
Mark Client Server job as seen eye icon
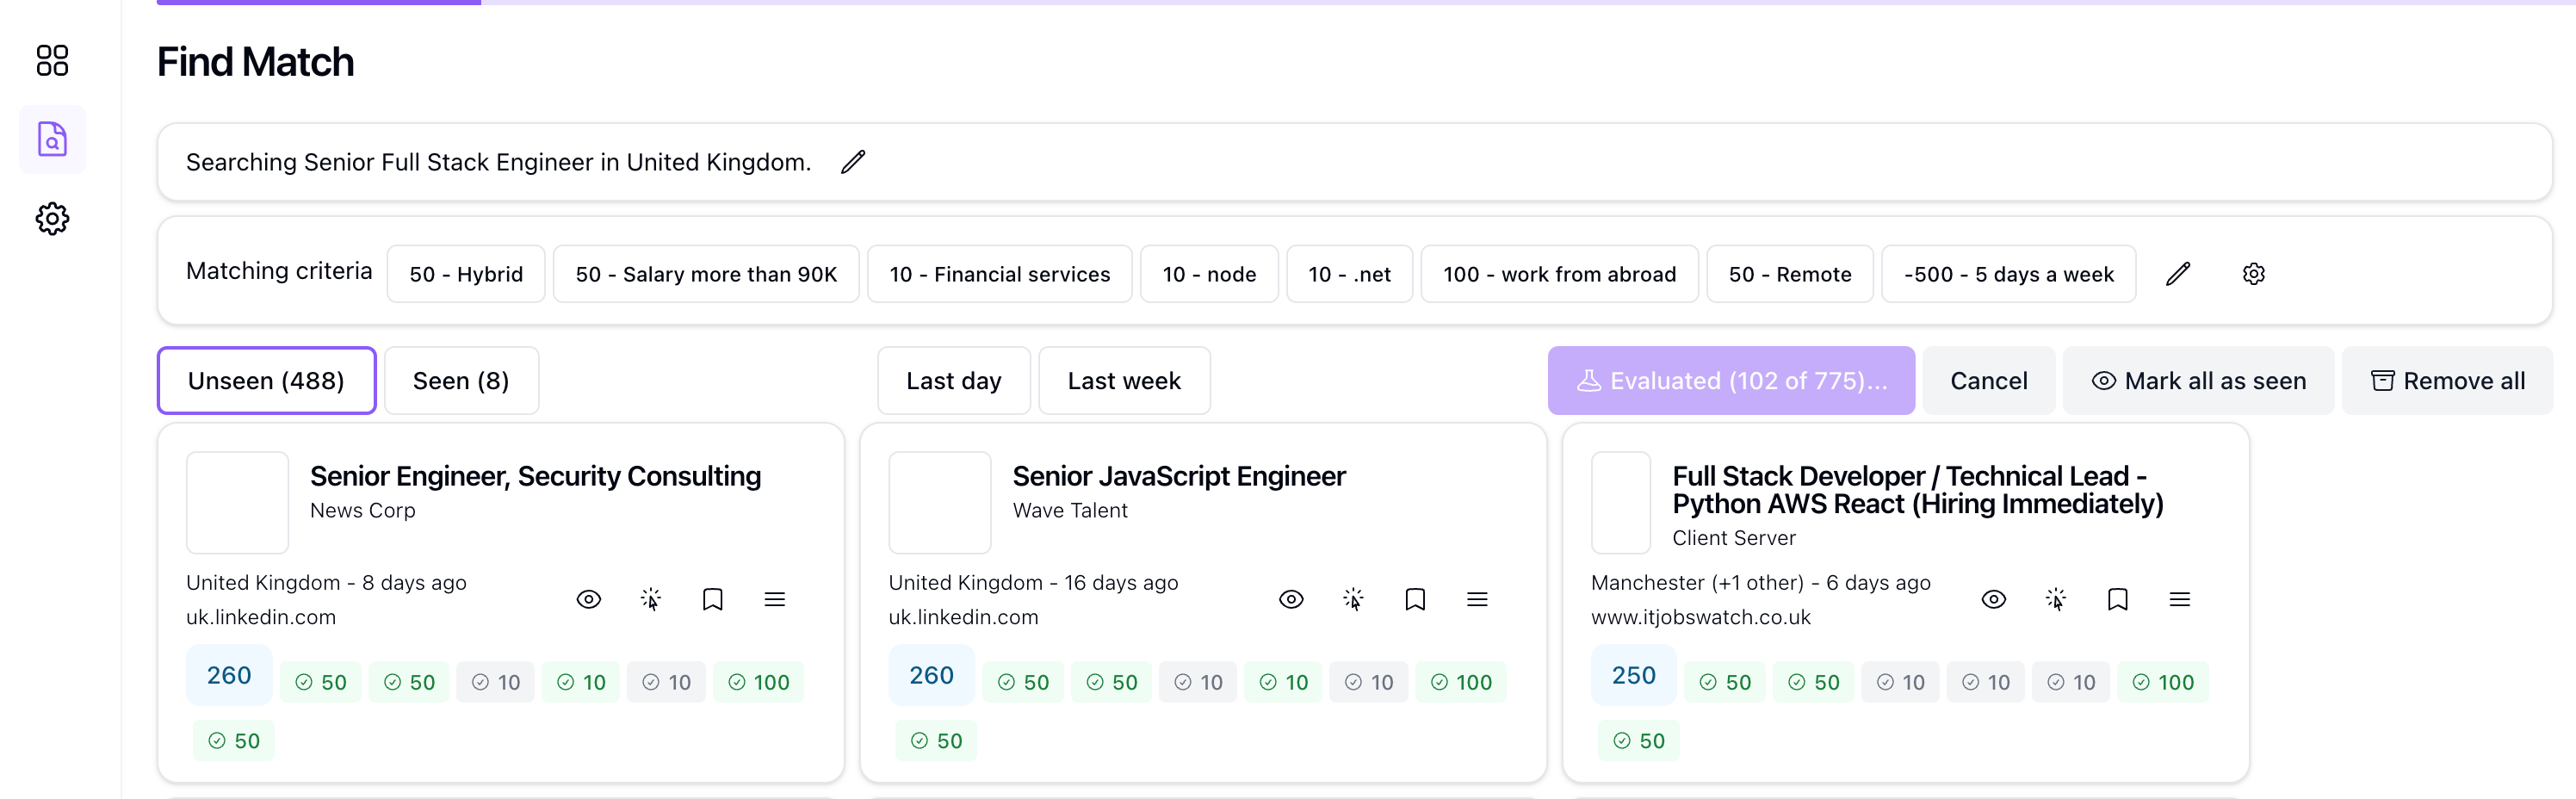[x=1994, y=599]
